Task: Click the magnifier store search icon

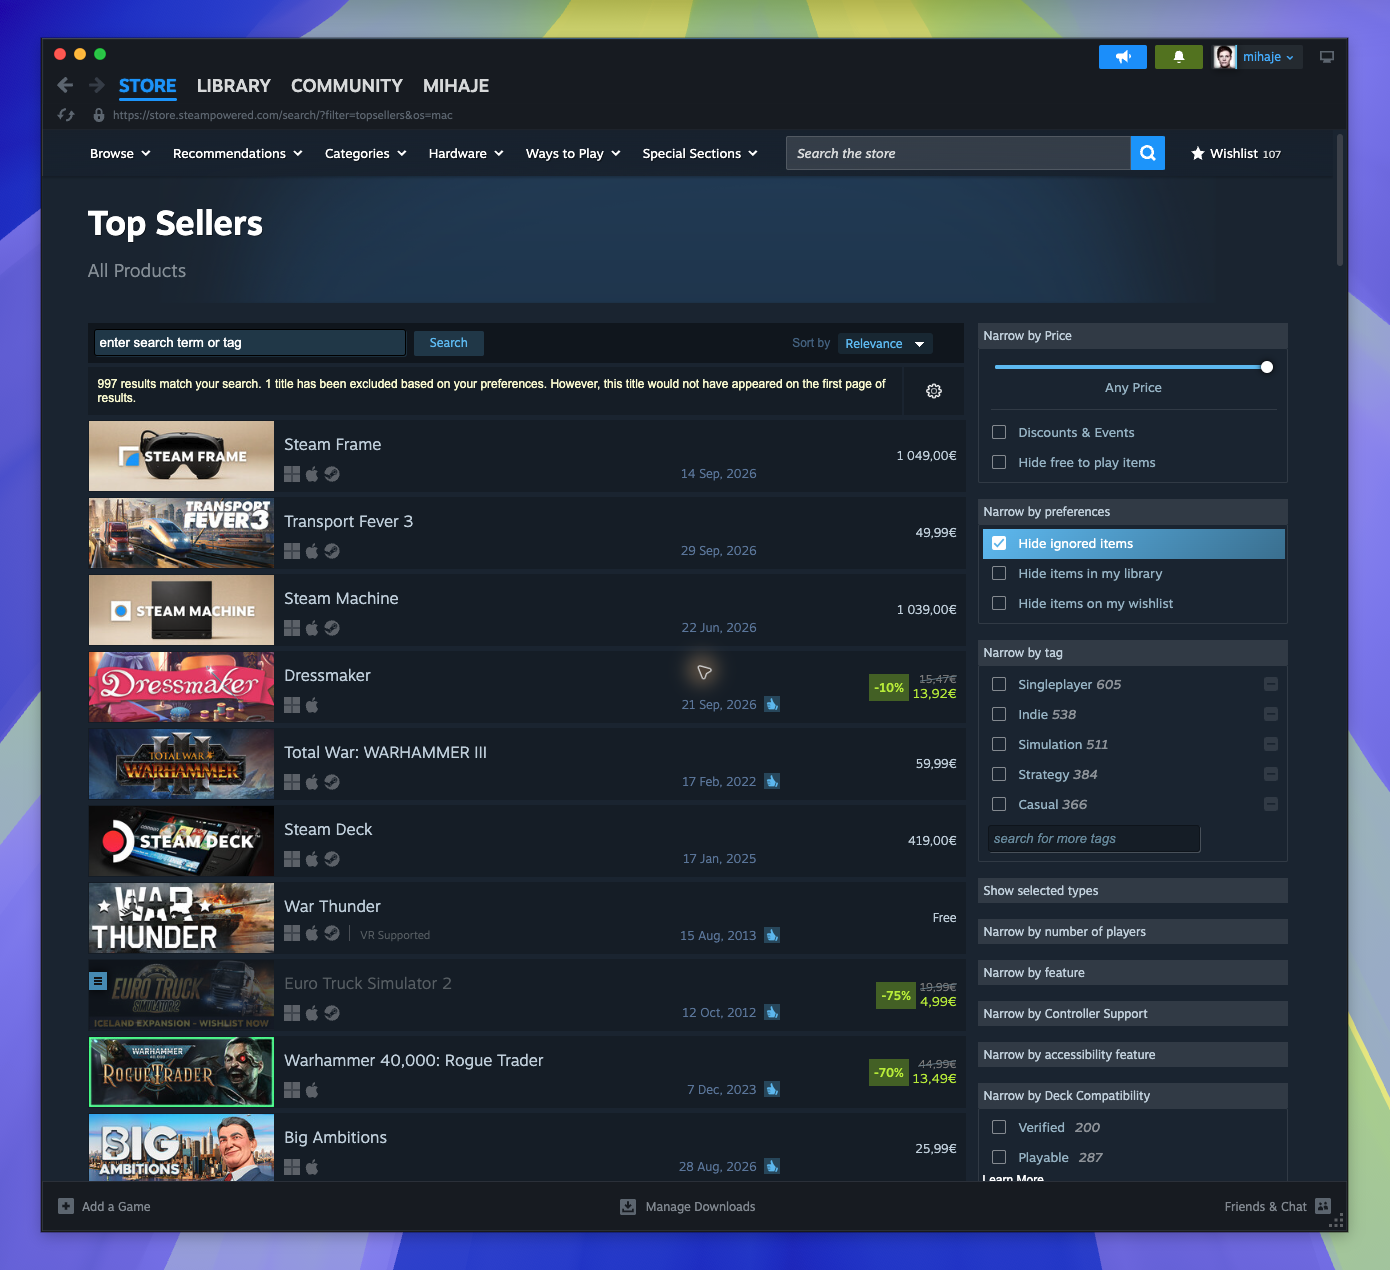Action: pyautogui.click(x=1148, y=153)
